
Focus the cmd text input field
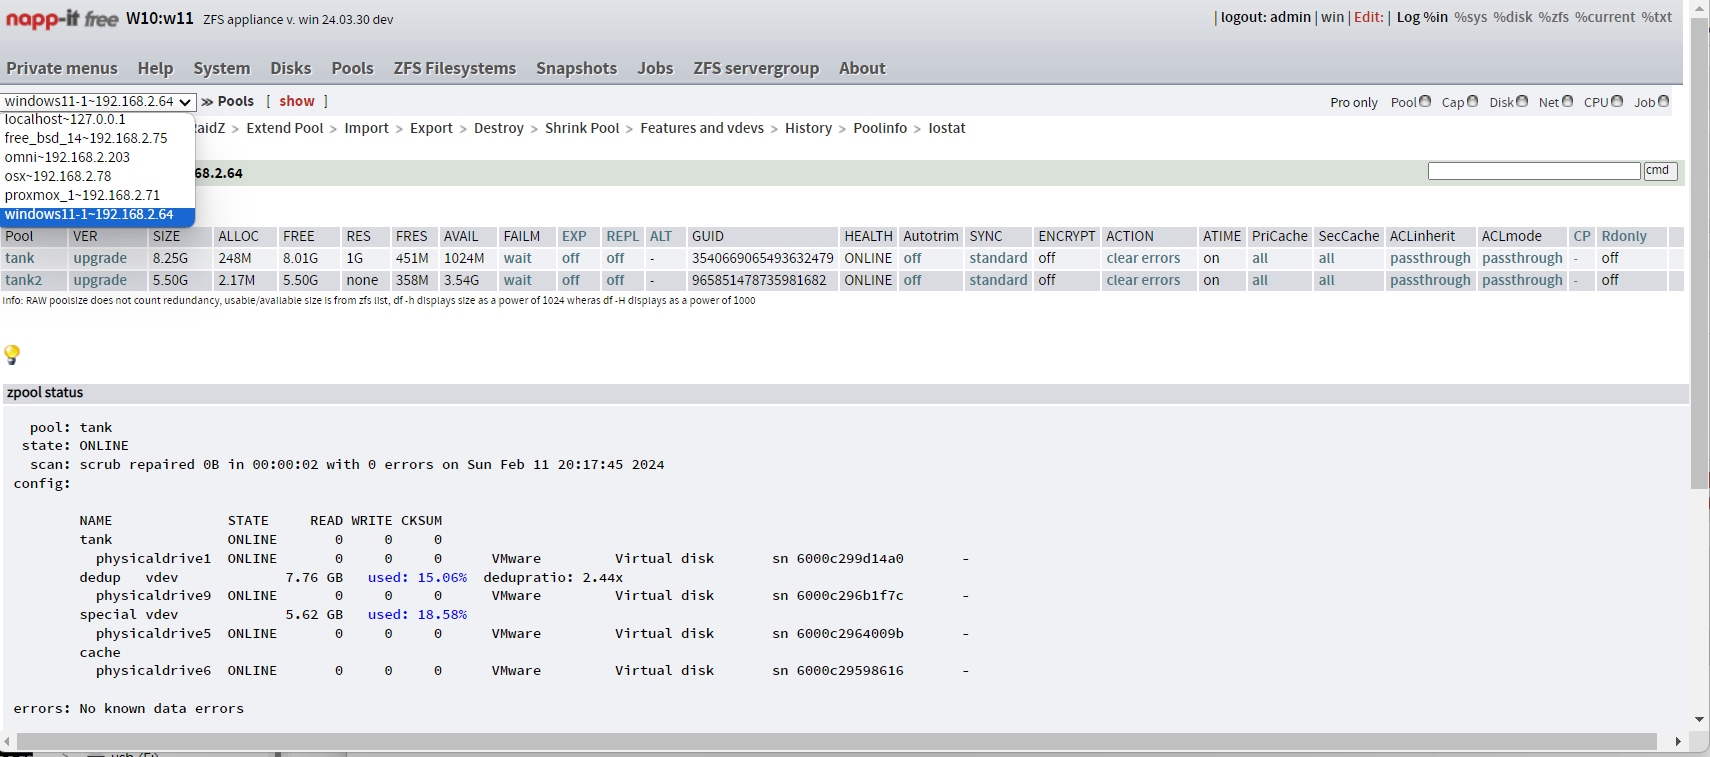(1534, 171)
